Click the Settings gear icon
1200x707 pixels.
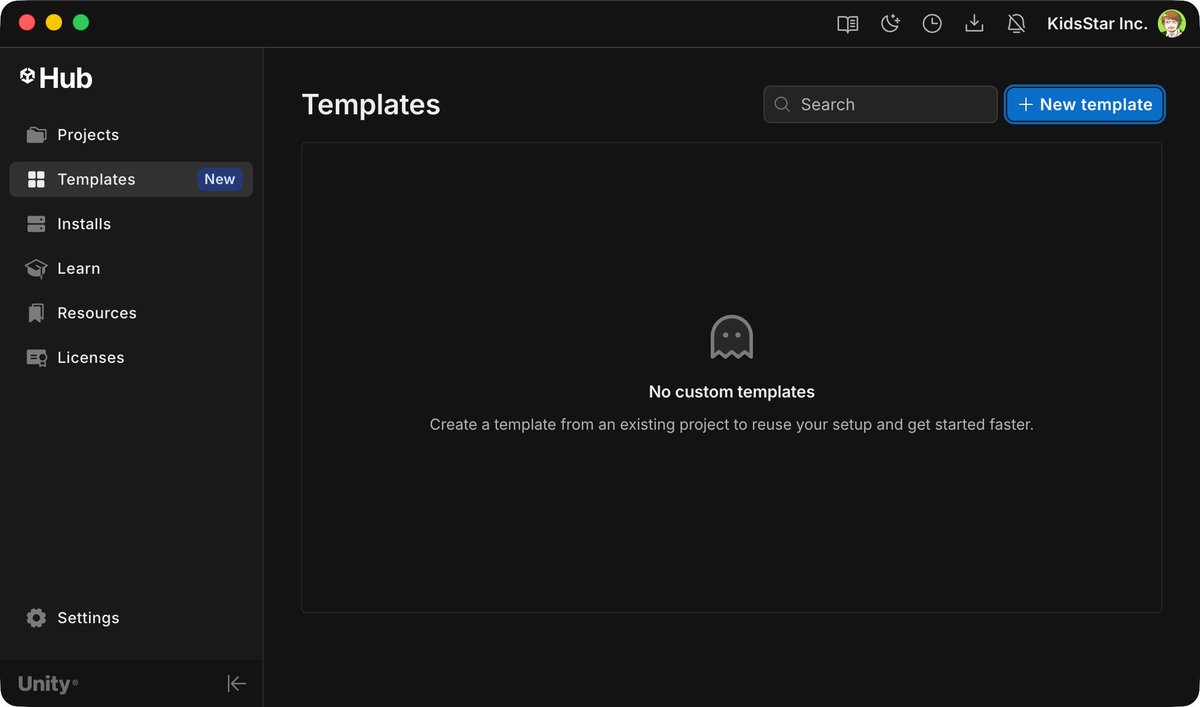pyautogui.click(x=36, y=618)
